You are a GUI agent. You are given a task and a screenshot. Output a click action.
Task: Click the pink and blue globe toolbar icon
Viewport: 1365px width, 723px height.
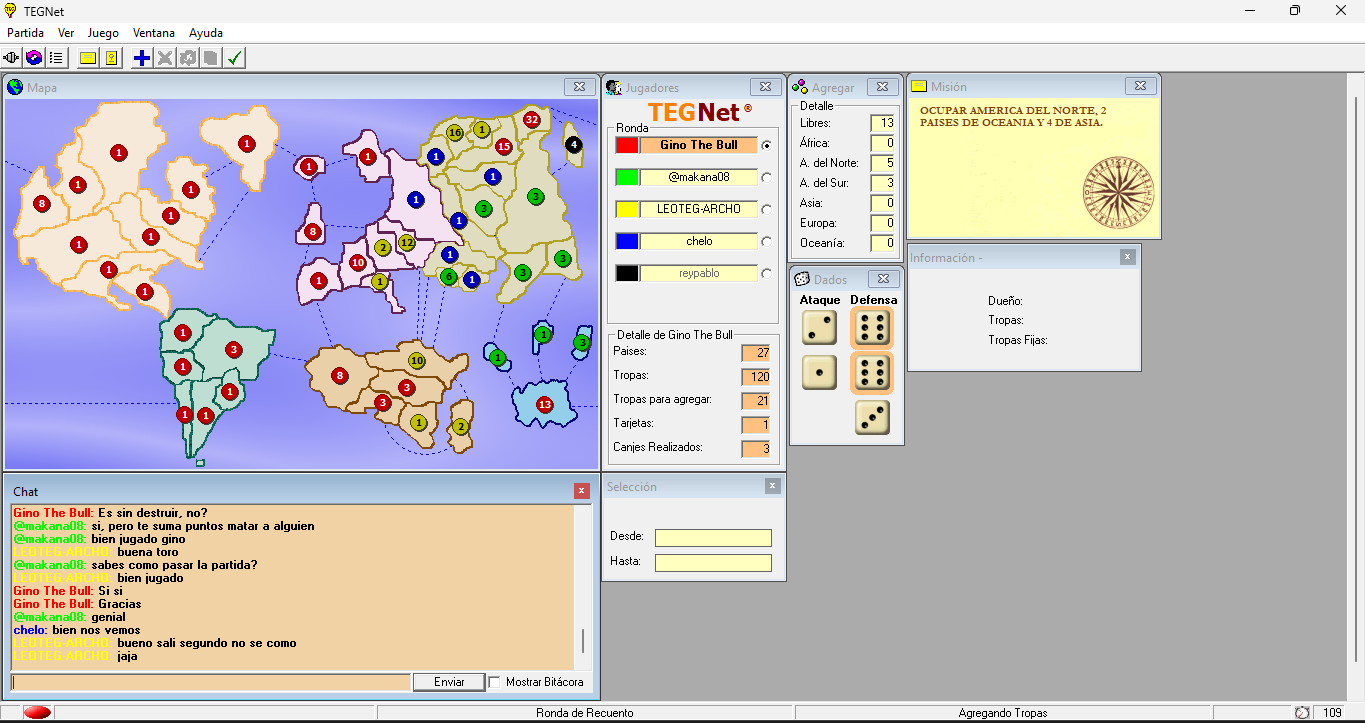(34, 58)
